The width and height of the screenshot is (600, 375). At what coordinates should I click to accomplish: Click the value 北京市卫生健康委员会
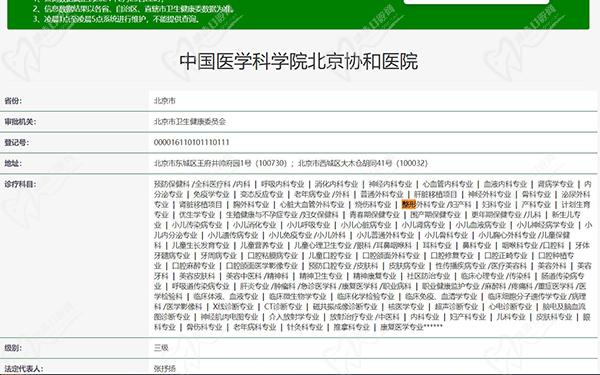[190, 122]
